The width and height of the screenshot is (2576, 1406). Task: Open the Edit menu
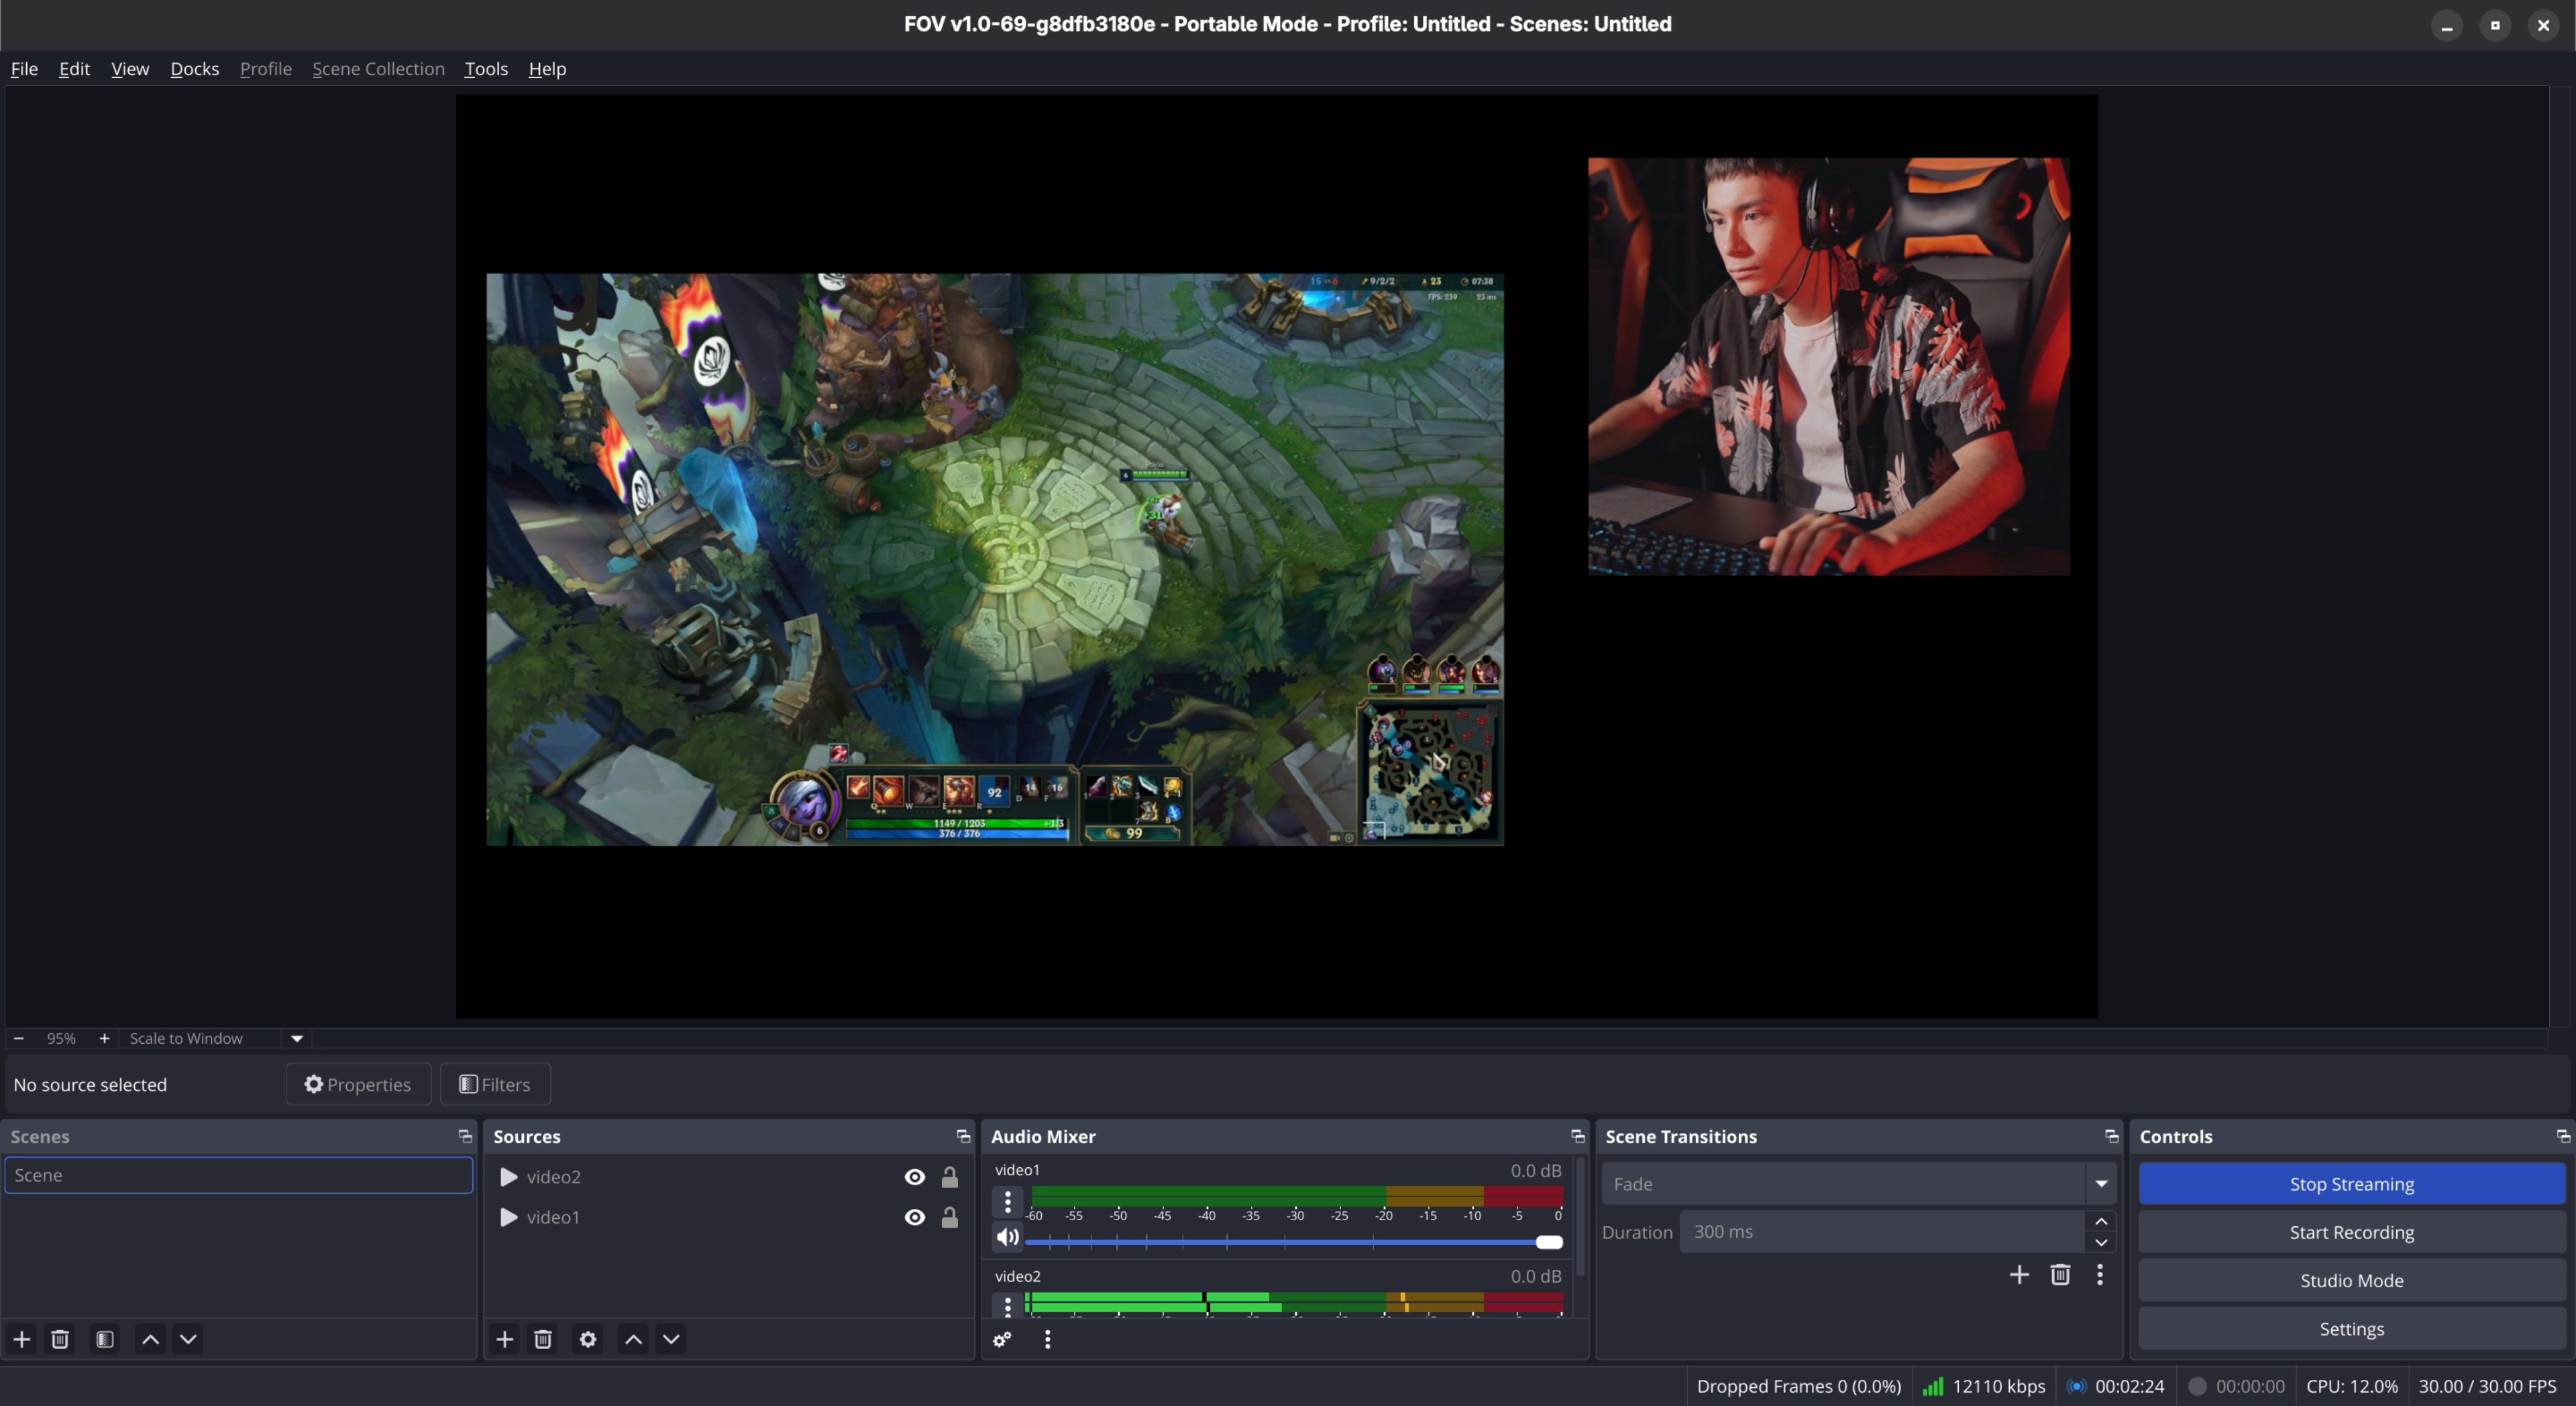tap(74, 69)
